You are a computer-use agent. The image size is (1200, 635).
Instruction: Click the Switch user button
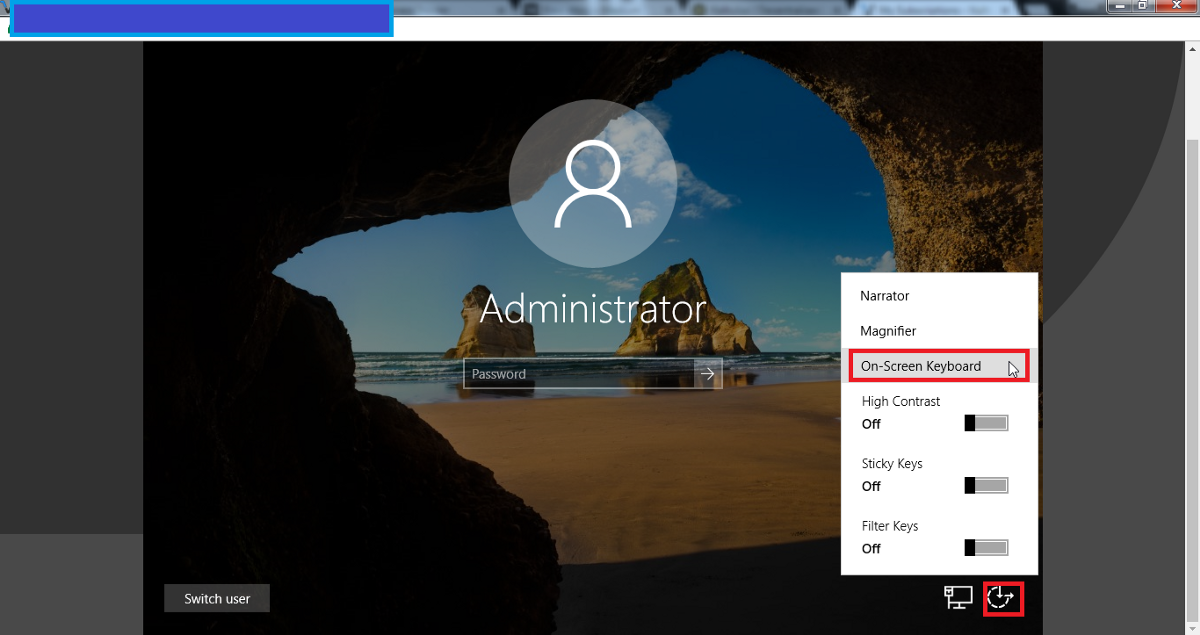pyautogui.click(x=217, y=599)
